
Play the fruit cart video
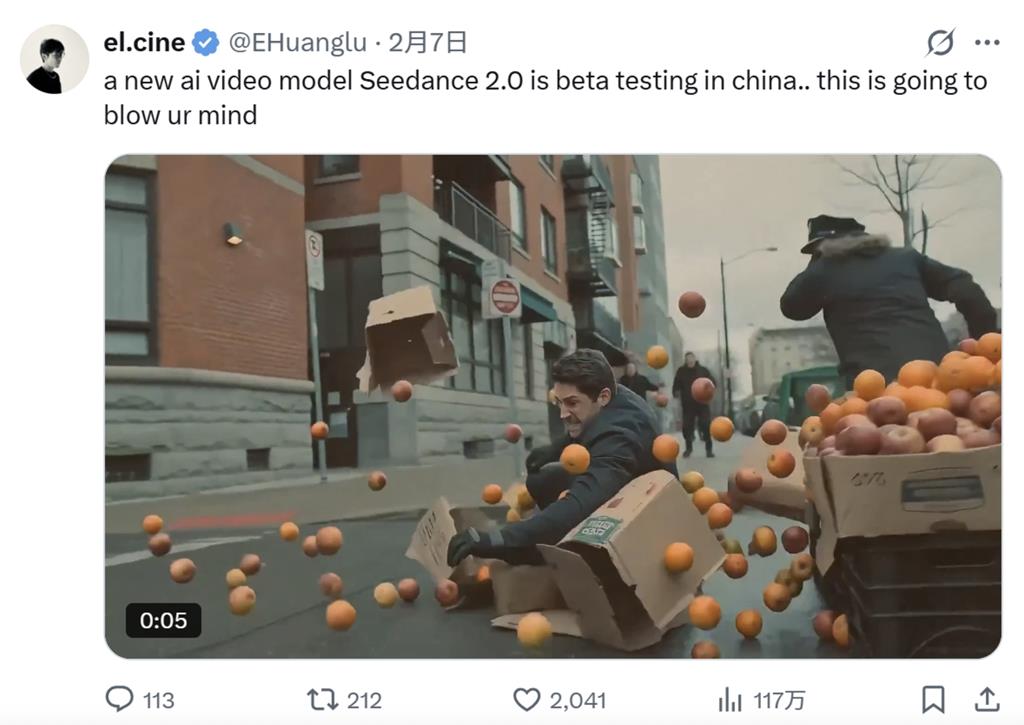coord(553,406)
